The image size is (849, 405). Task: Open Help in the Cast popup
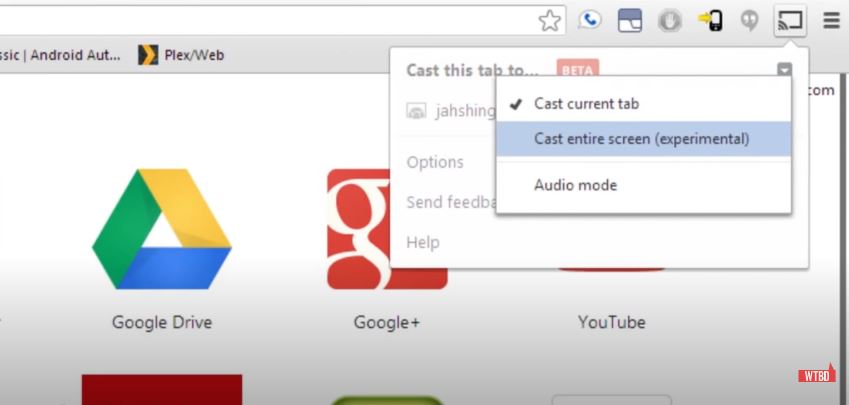422,242
